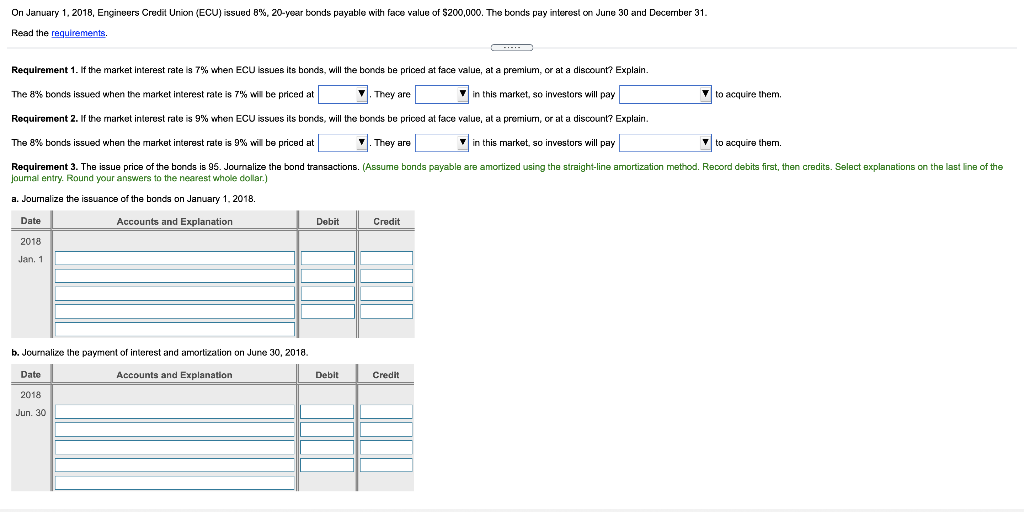Click 'Debit' header in June 30 table

pos(327,375)
